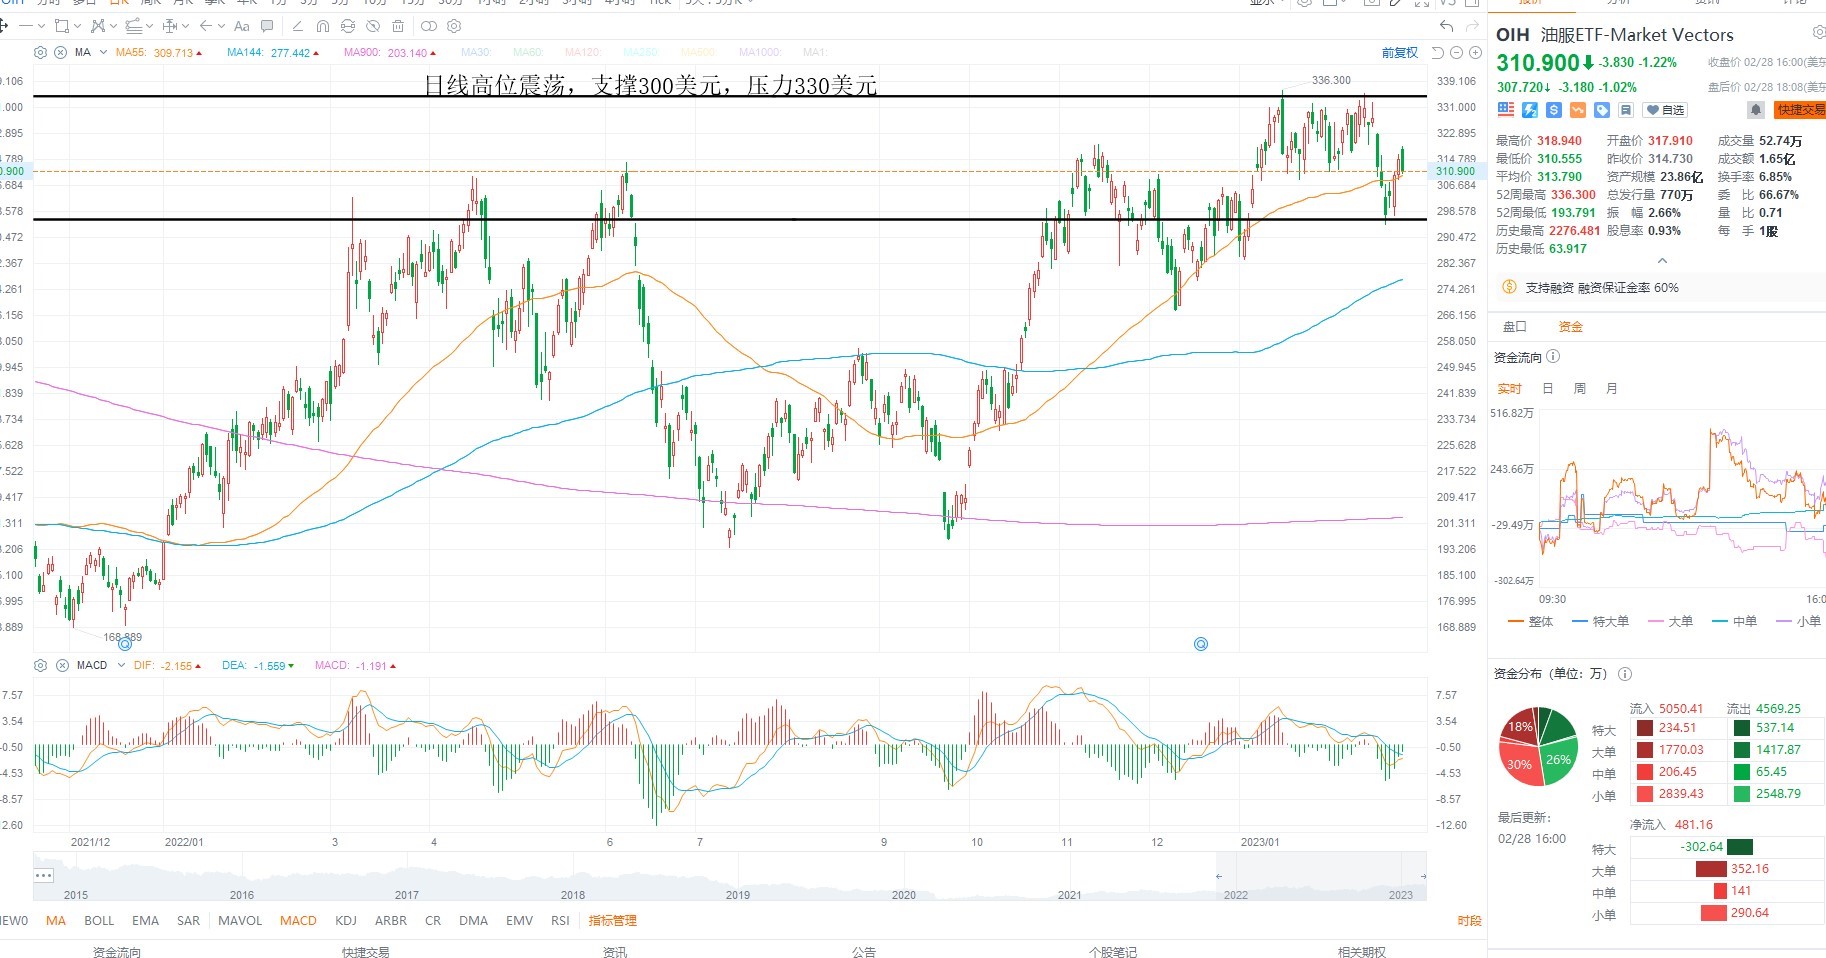Image resolution: width=1826 pixels, height=958 pixels.
Task: Click the 2019 area on timeline navigator
Action: 738,894
